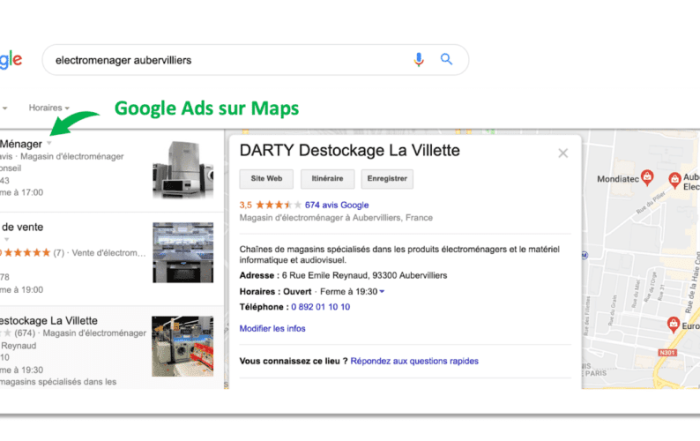Open the Destockage La Villette store thumbnail
This screenshot has height=441, width=700.
click(x=183, y=346)
